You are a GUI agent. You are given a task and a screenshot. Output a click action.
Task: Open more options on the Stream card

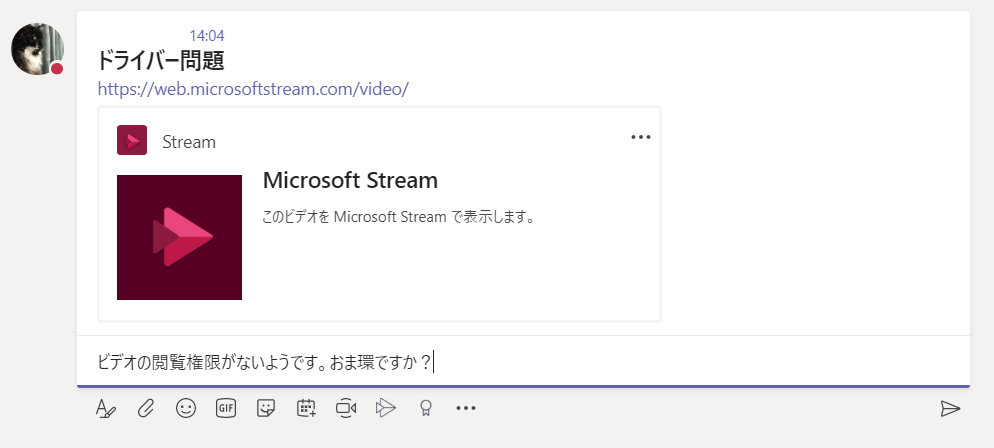coord(641,138)
